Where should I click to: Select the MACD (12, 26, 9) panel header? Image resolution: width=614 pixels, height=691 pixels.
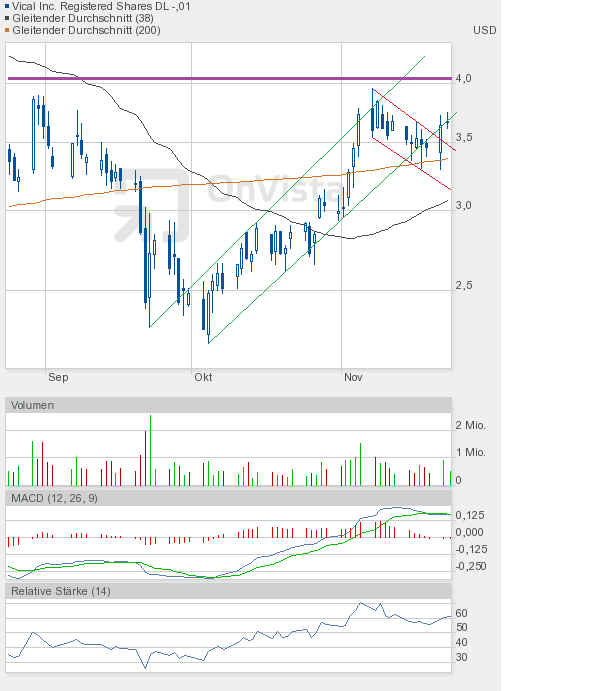coord(54,498)
